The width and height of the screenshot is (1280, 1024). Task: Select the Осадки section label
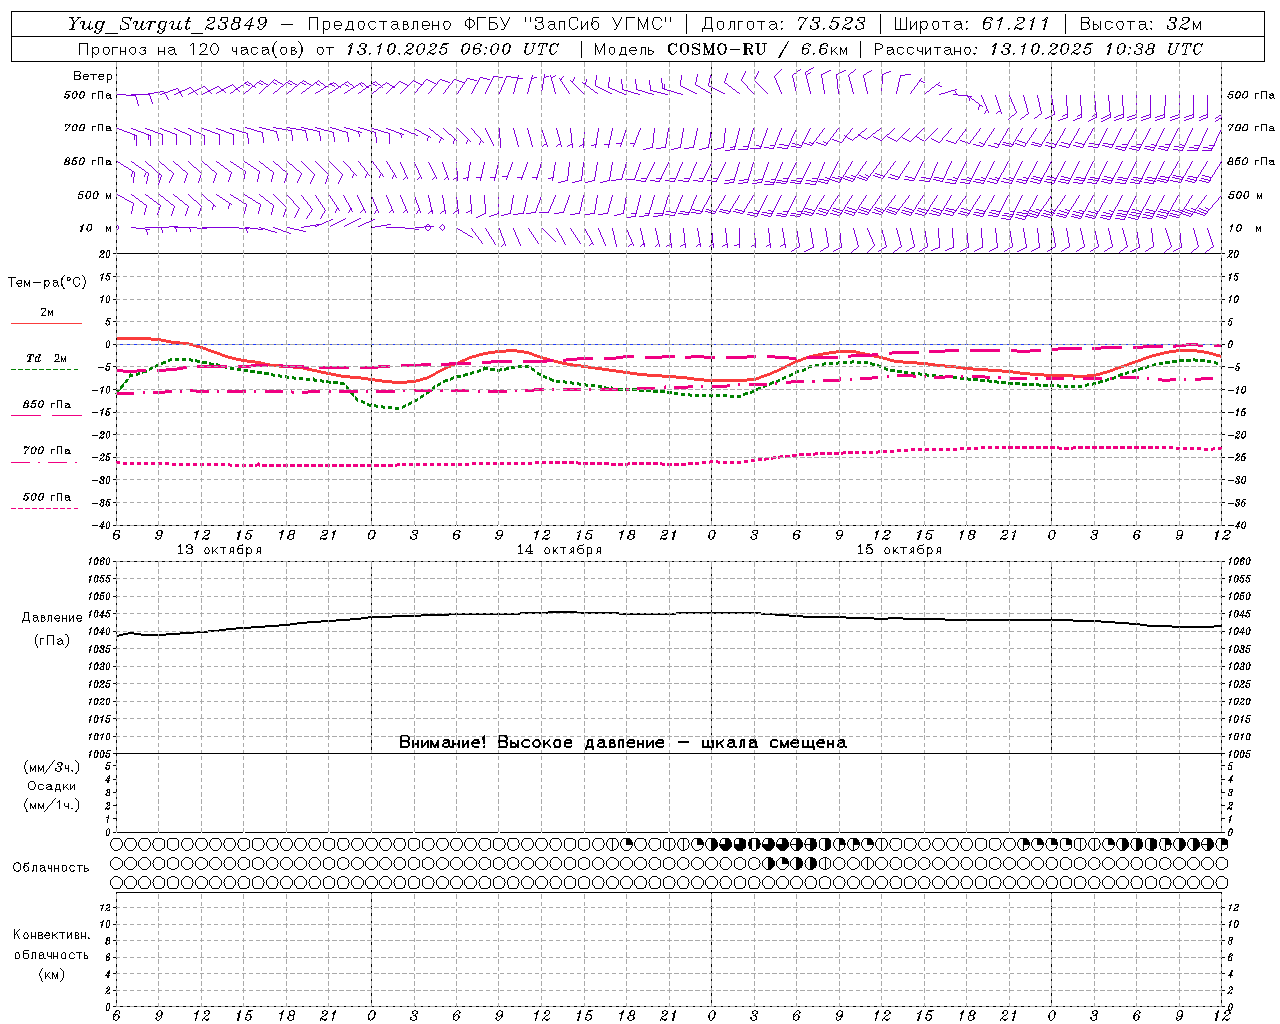pos(51,786)
